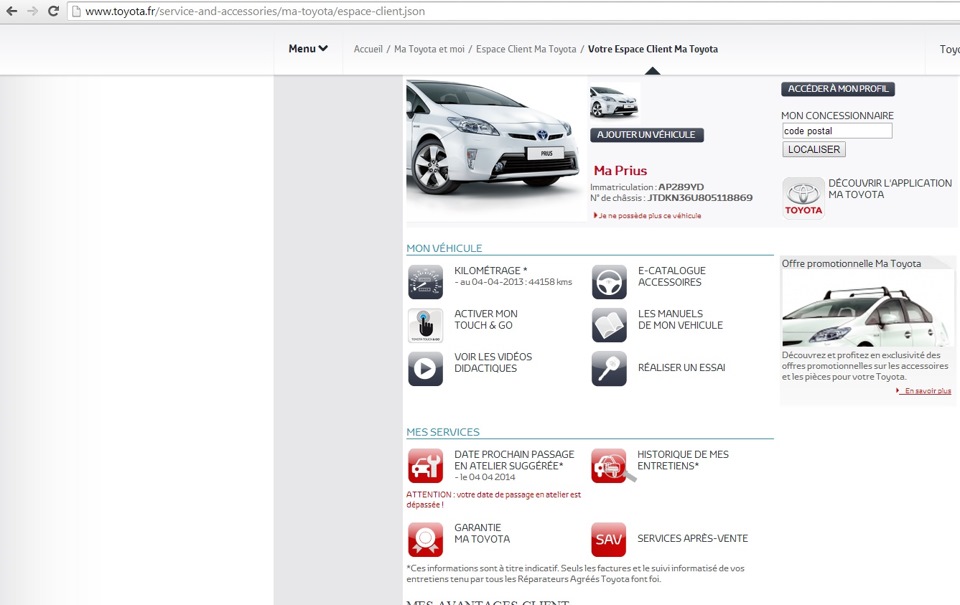
Task: Click the browser forward arrow
Action: [x=32, y=11]
